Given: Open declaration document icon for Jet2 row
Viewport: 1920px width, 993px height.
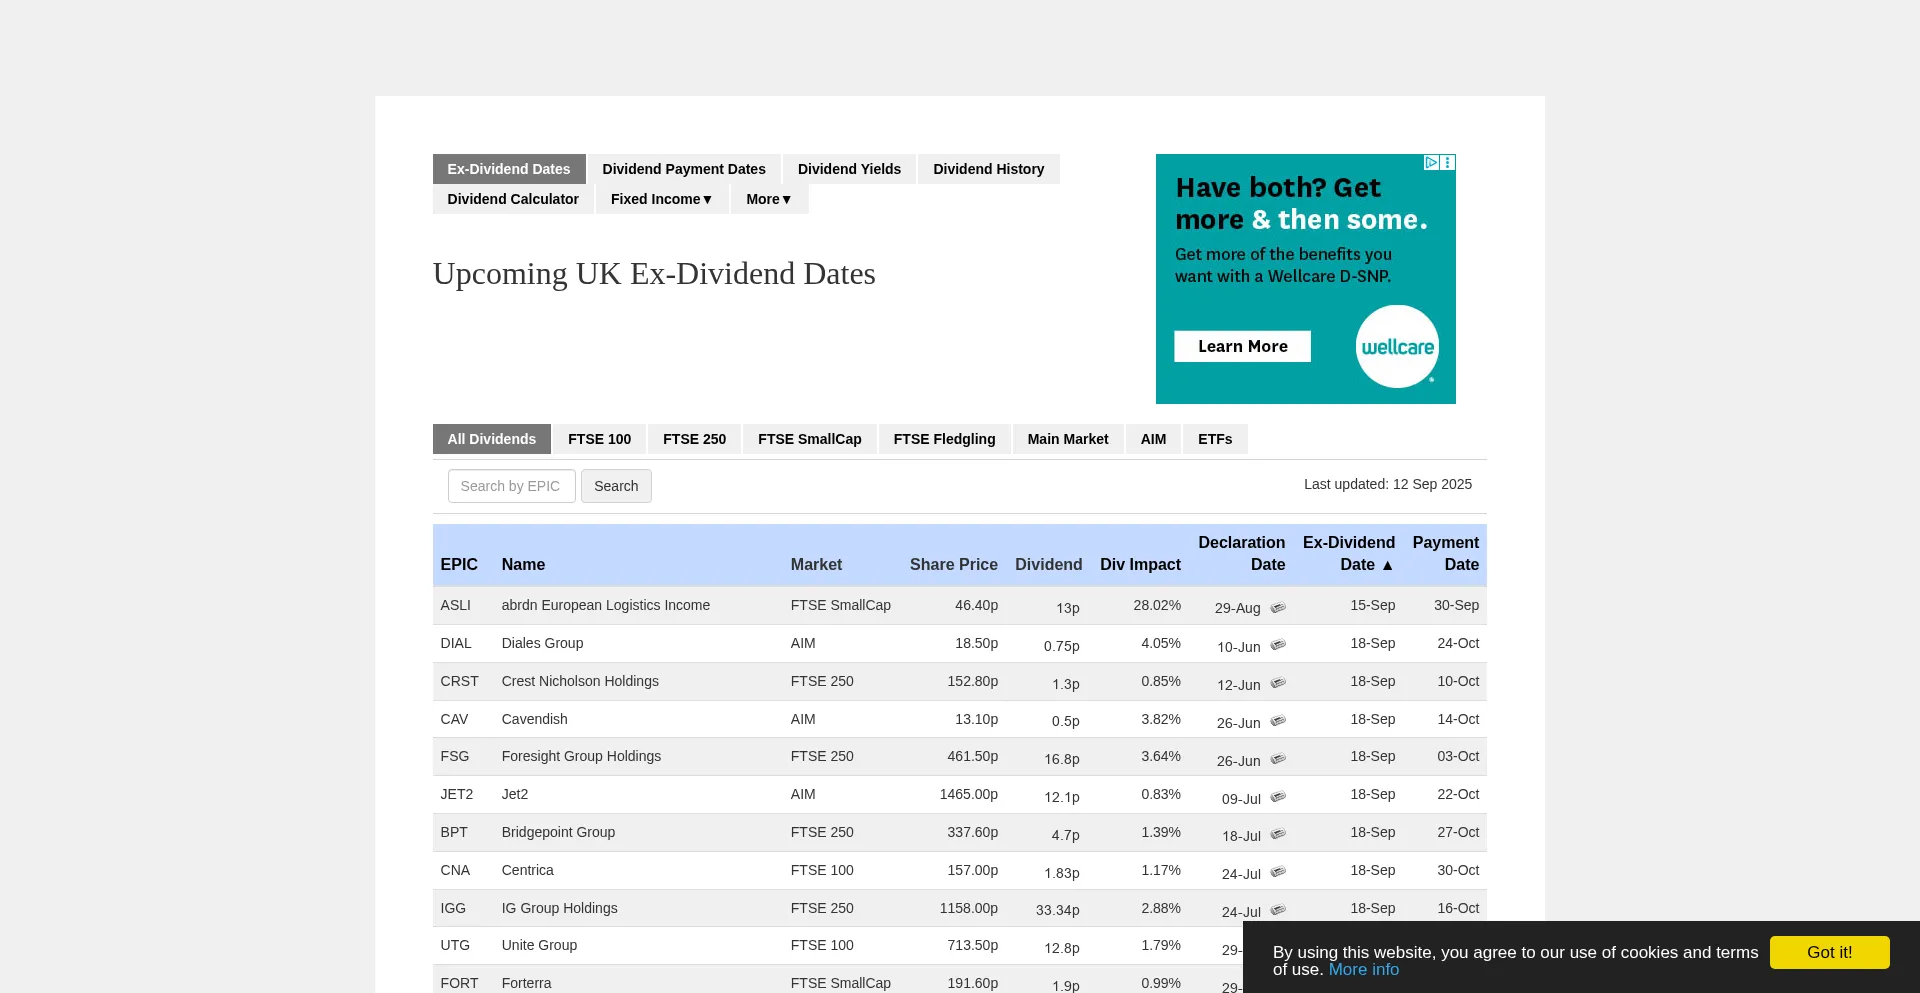Looking at the screenshot, I should (1278, 798).
